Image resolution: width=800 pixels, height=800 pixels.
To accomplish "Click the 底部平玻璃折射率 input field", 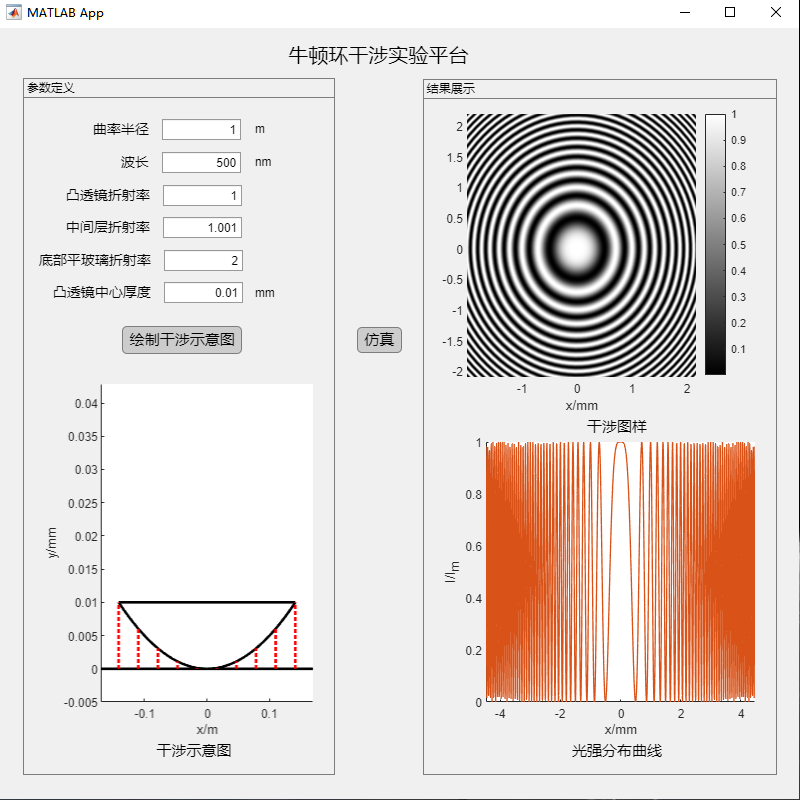I will 200,260.
